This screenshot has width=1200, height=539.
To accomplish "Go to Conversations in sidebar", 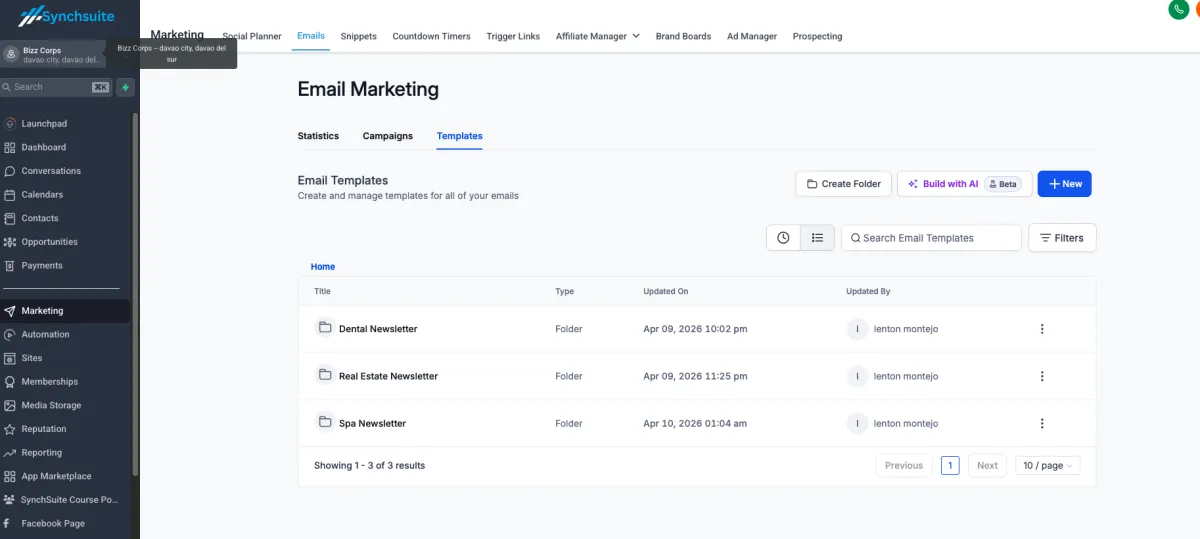I will (51, 171).
